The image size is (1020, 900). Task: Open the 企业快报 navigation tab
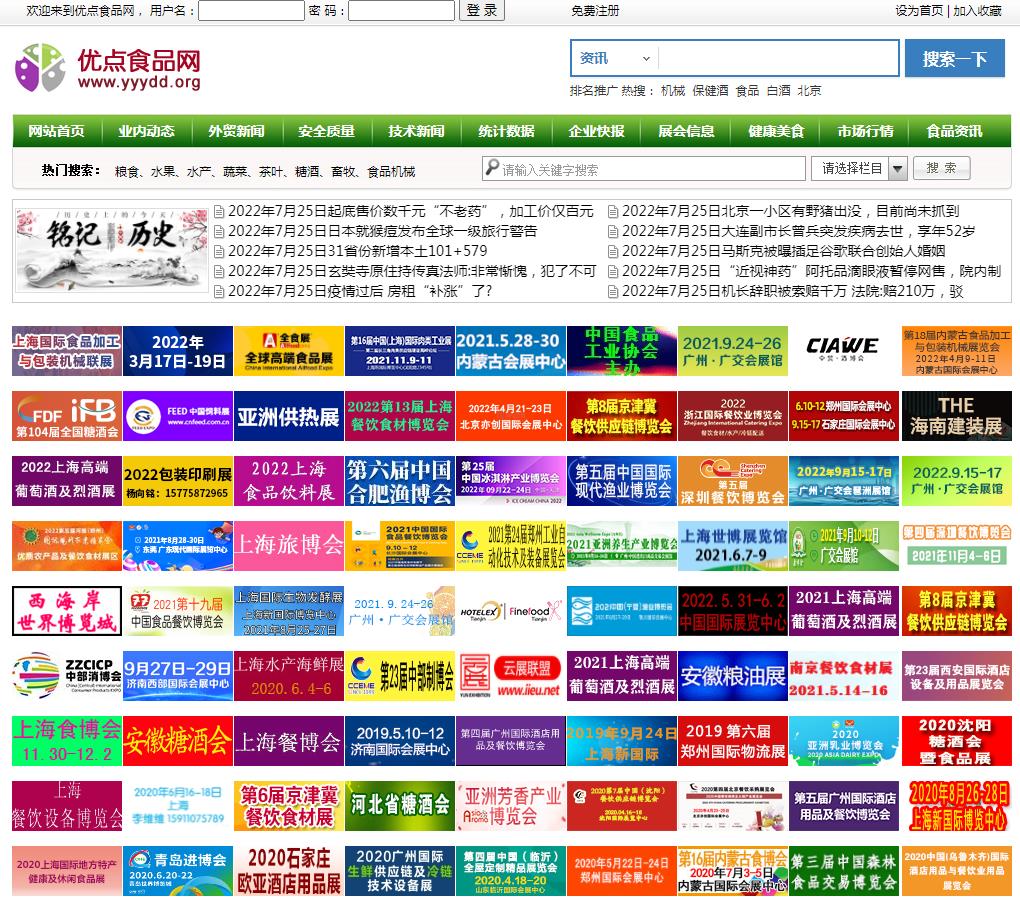coord(597,131)
